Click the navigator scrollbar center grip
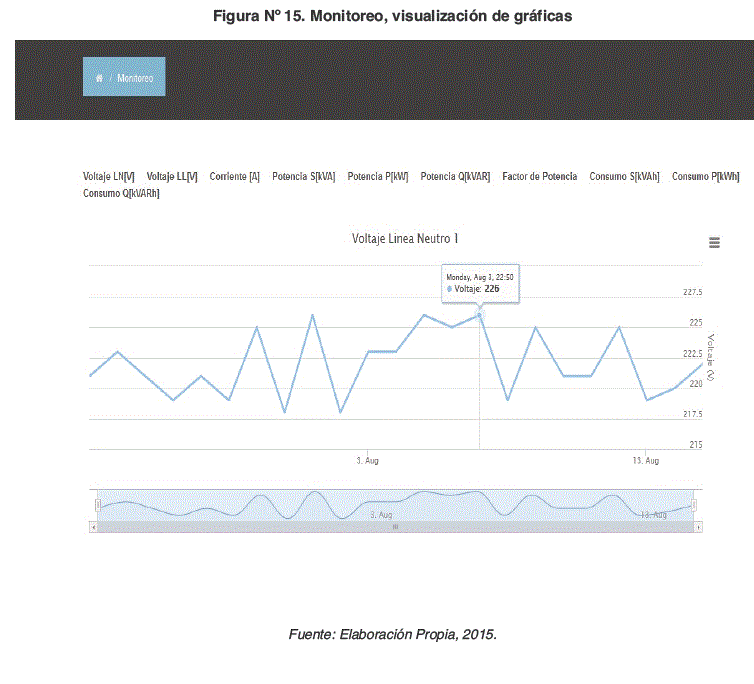Screen dimensions: 754x684 point(395,526)
